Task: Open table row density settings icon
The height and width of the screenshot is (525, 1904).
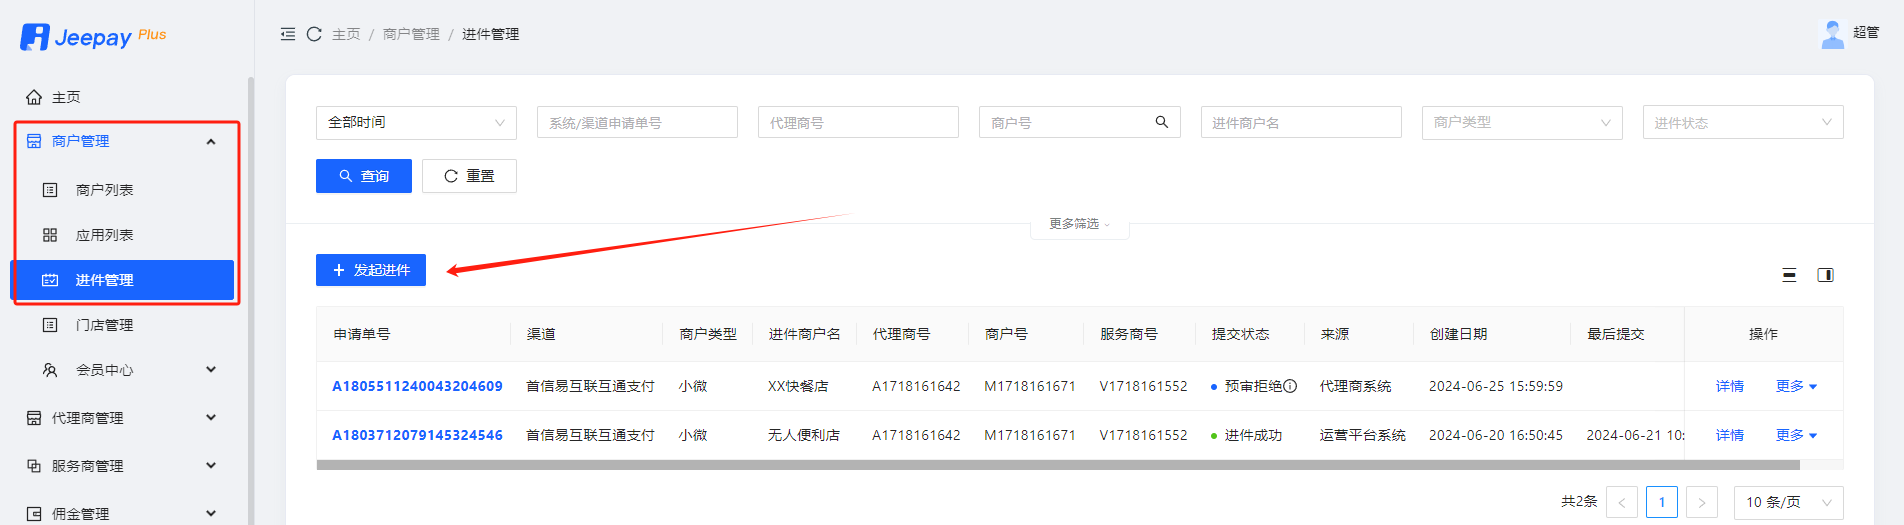Action: (1789, 275)
